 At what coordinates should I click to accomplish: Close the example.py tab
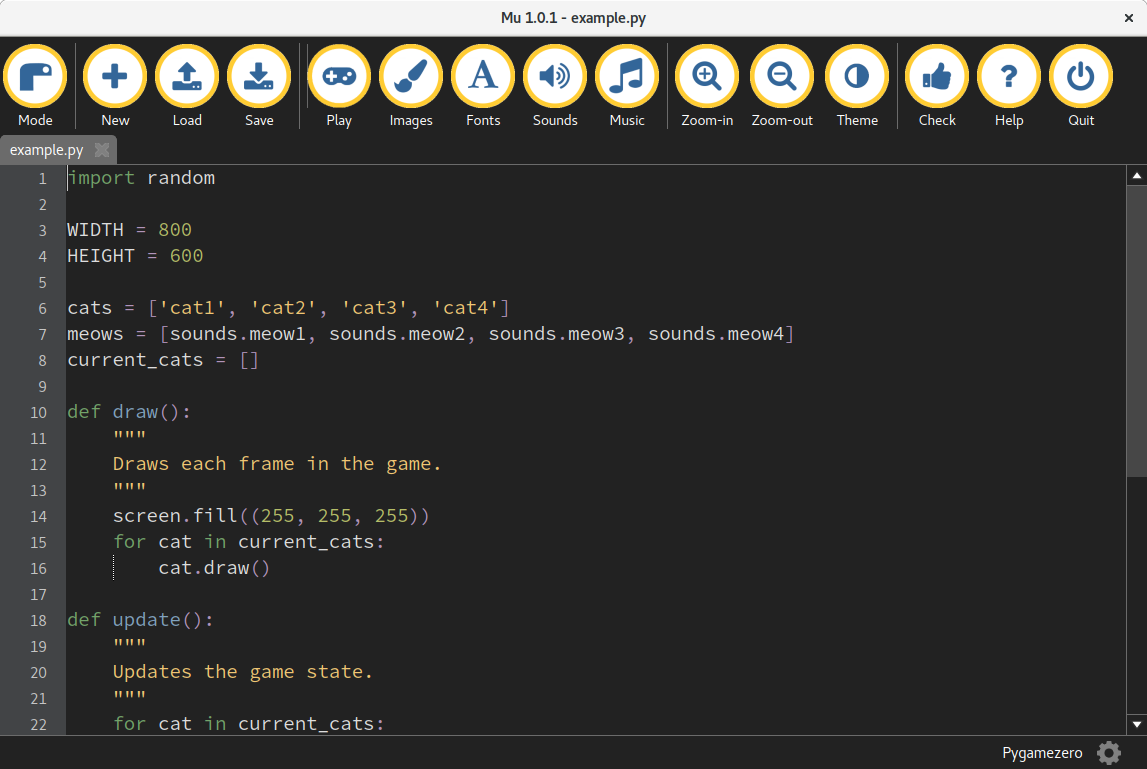point(102,150)
